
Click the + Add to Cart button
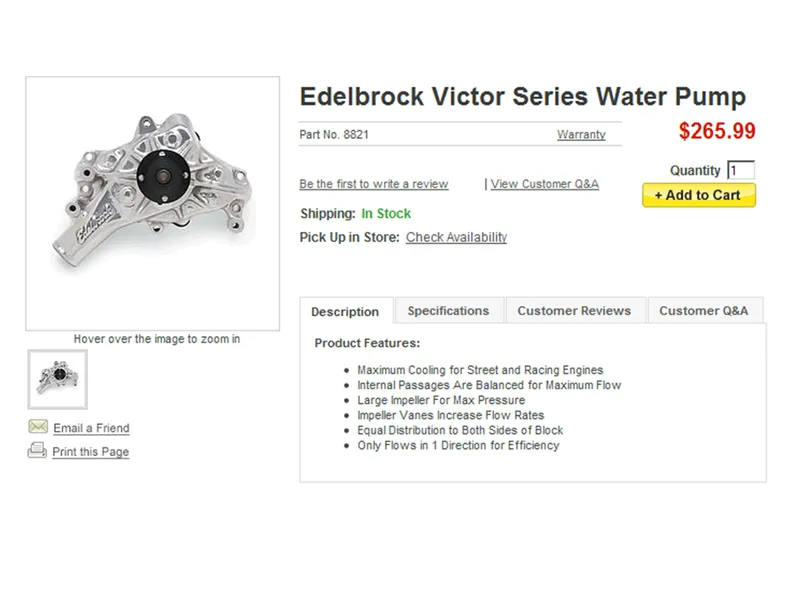coord(698,195)
